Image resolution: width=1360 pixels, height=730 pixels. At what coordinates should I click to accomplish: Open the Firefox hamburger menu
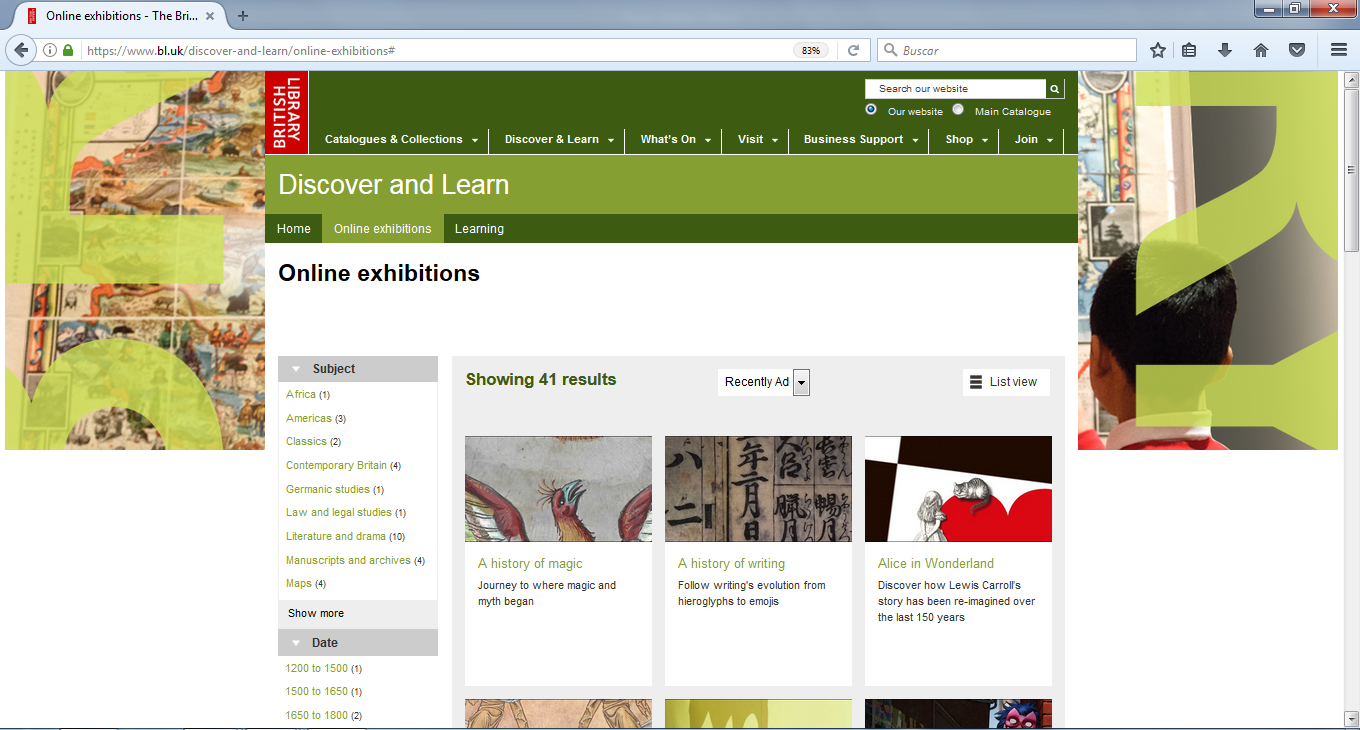pyautogui.click(x=1339, y=50)
